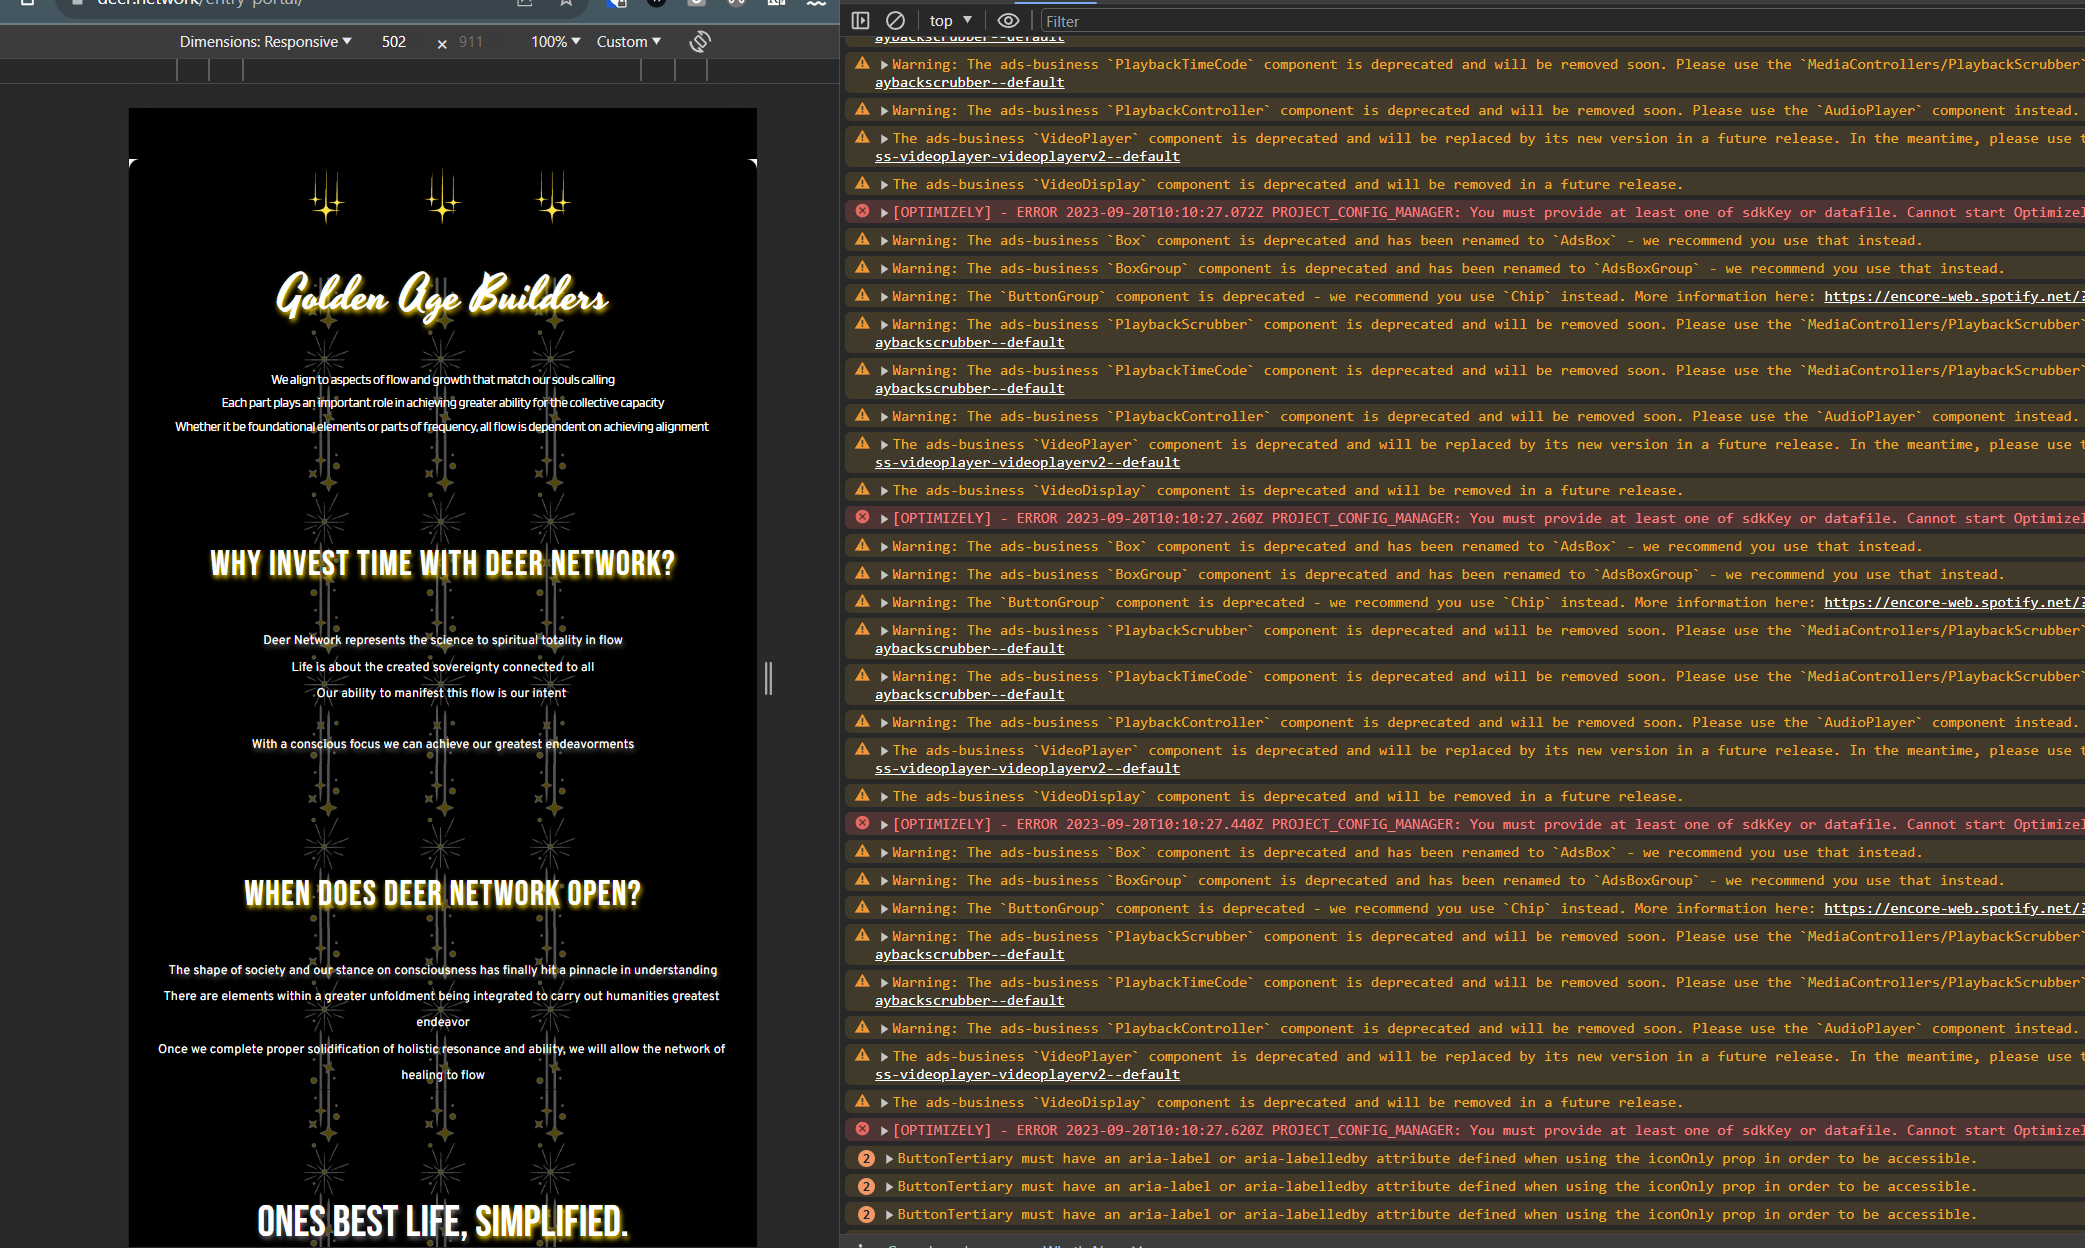The image size is (2085, 1248).
Task: Click the first OPTIMIZELY error red icon
Action: tap(862, 211)
